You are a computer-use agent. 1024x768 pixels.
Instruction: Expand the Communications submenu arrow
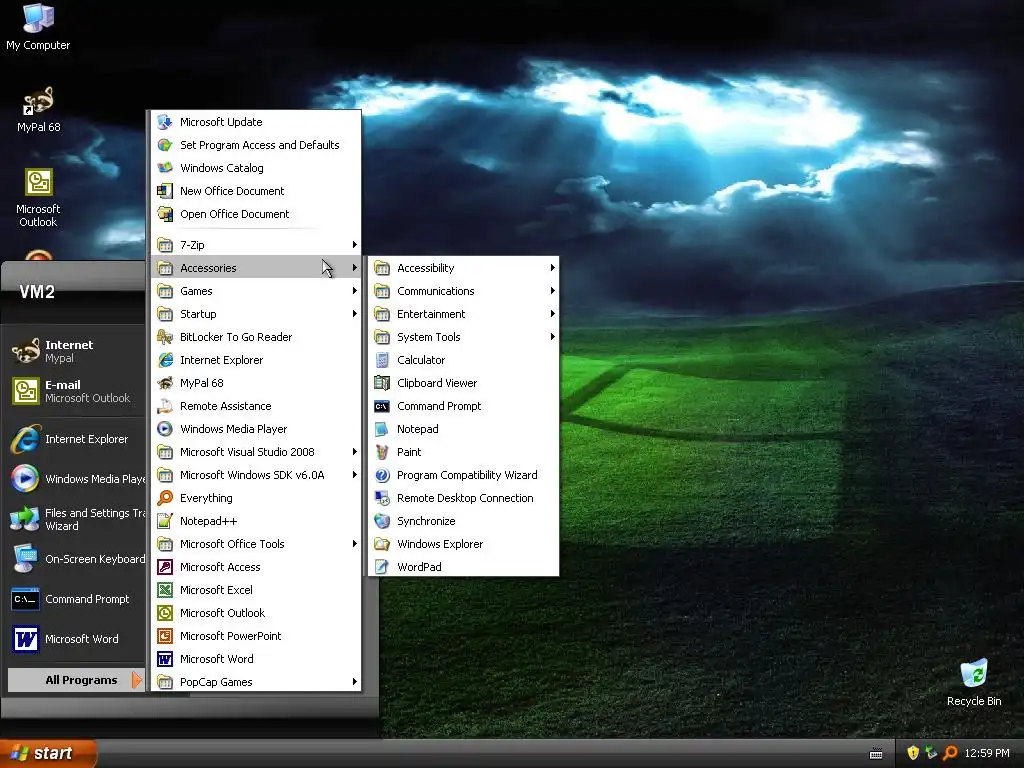tap(552, 291)
